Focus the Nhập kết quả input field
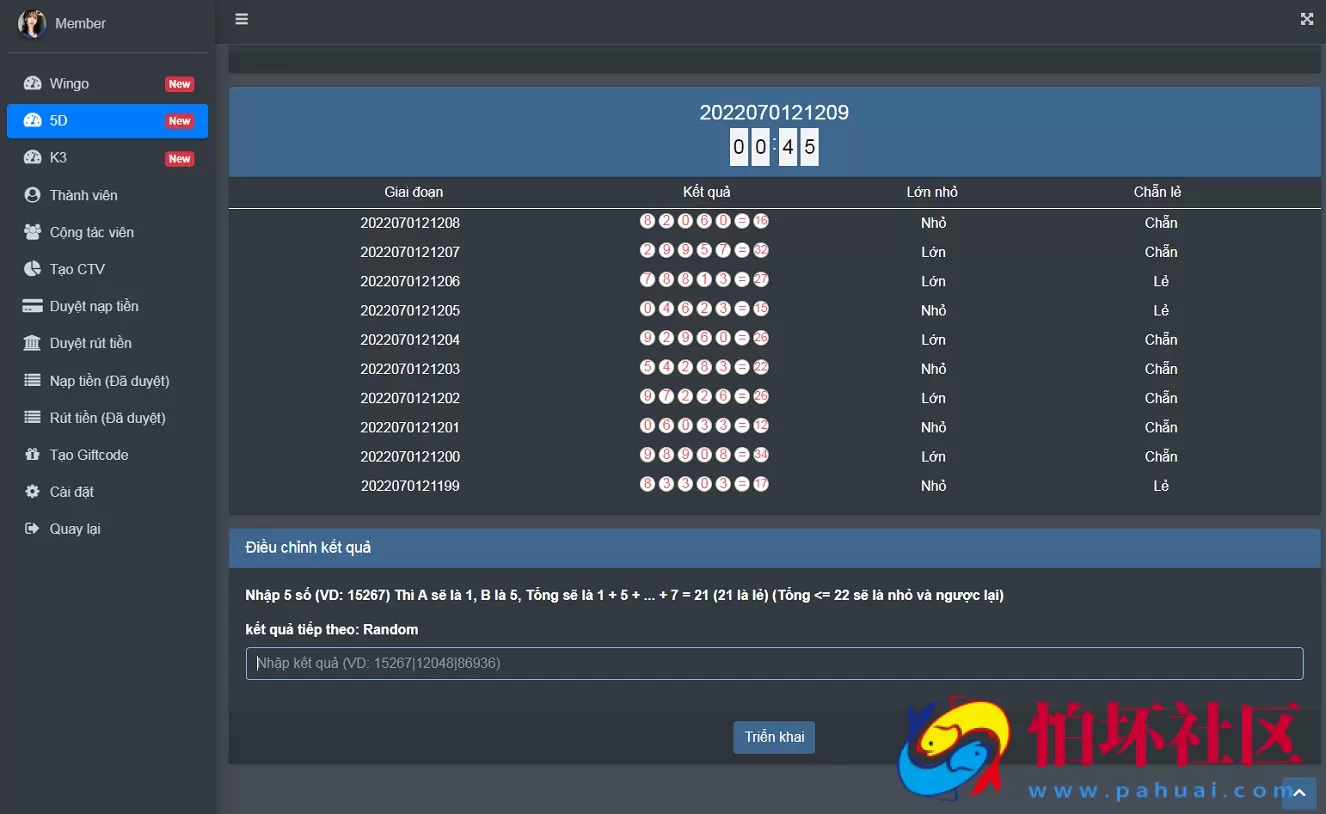Viewport: 1326px width, 814px height. click(774, 663)
